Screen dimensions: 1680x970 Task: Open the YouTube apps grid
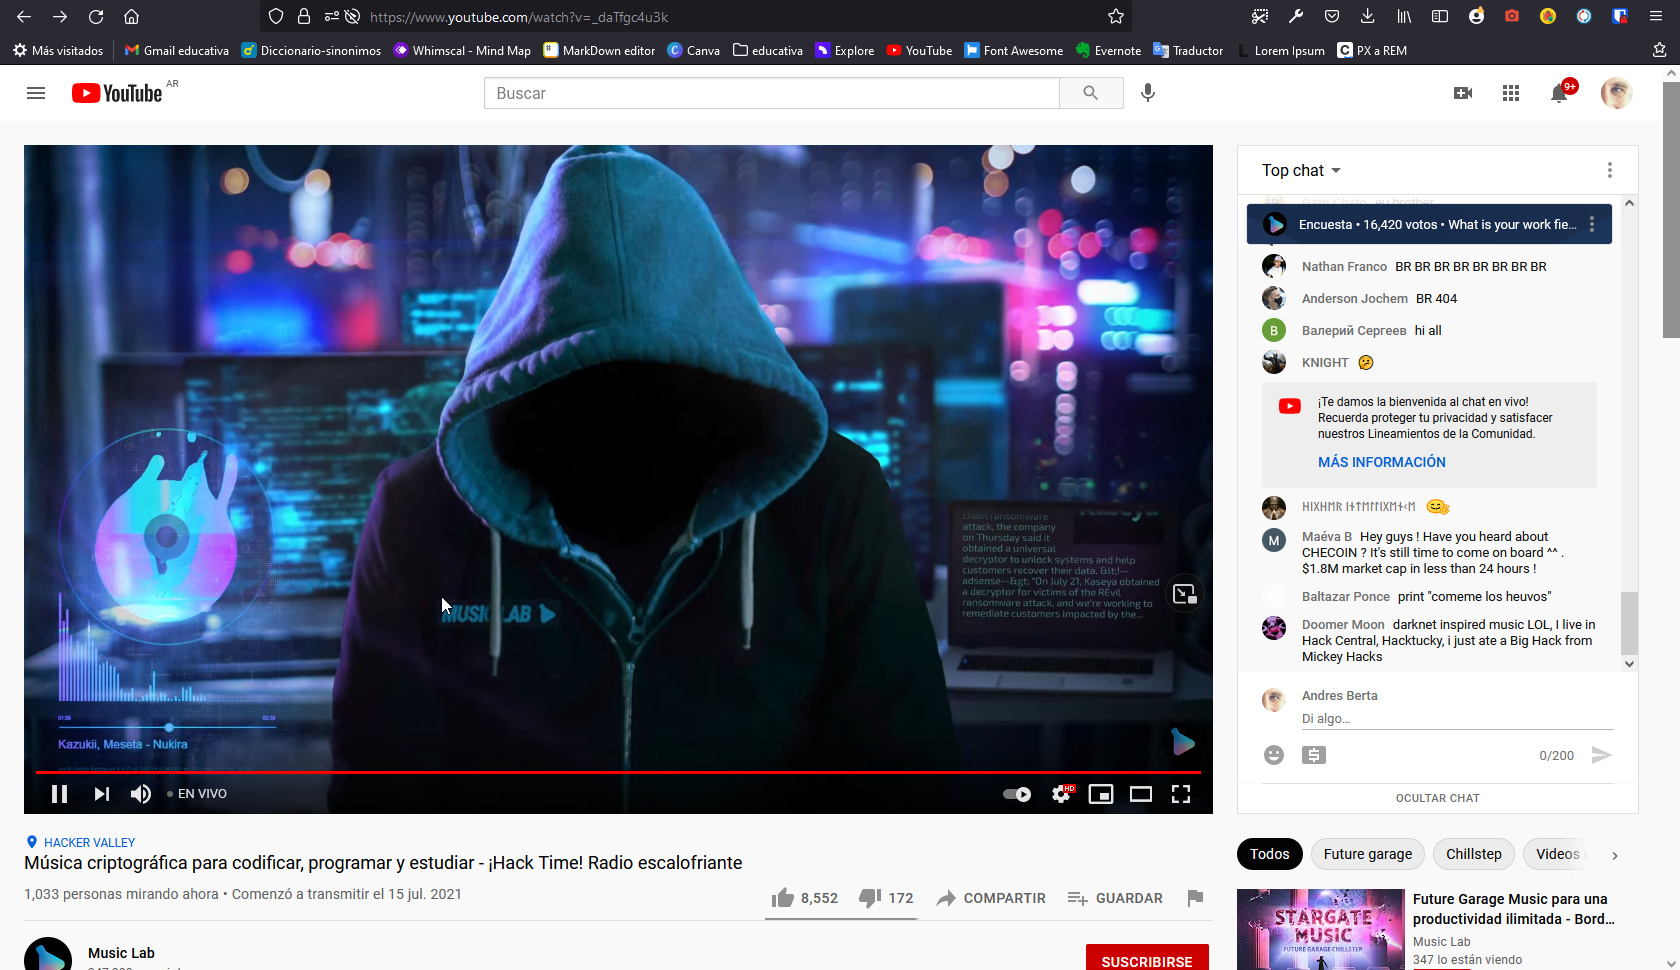click(x=1511, y=93)
